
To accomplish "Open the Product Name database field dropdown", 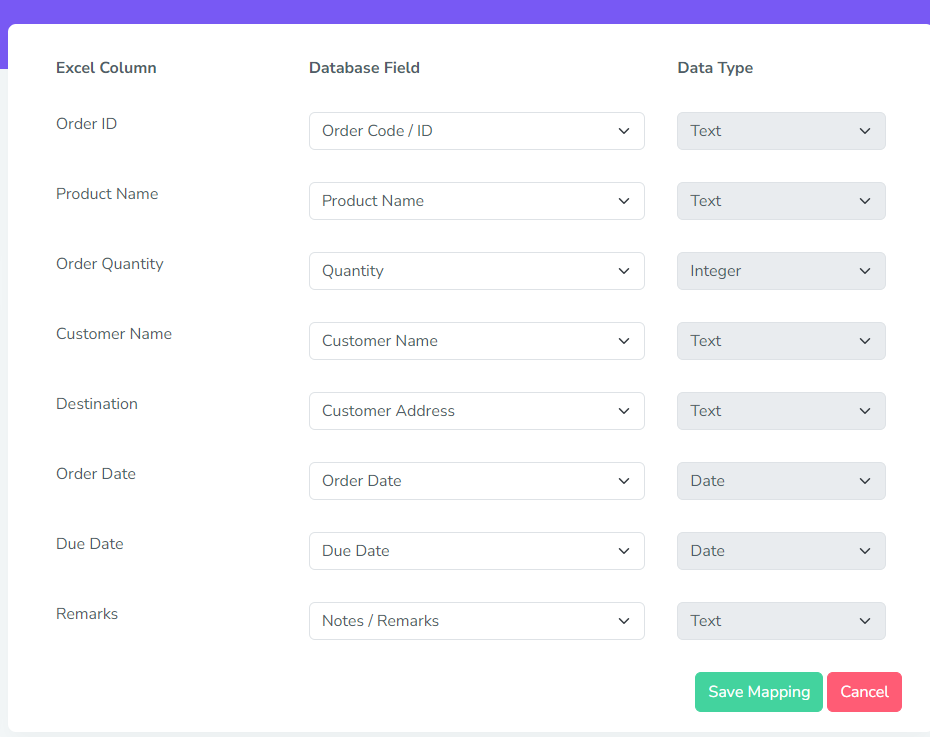I will click(476, 201).
